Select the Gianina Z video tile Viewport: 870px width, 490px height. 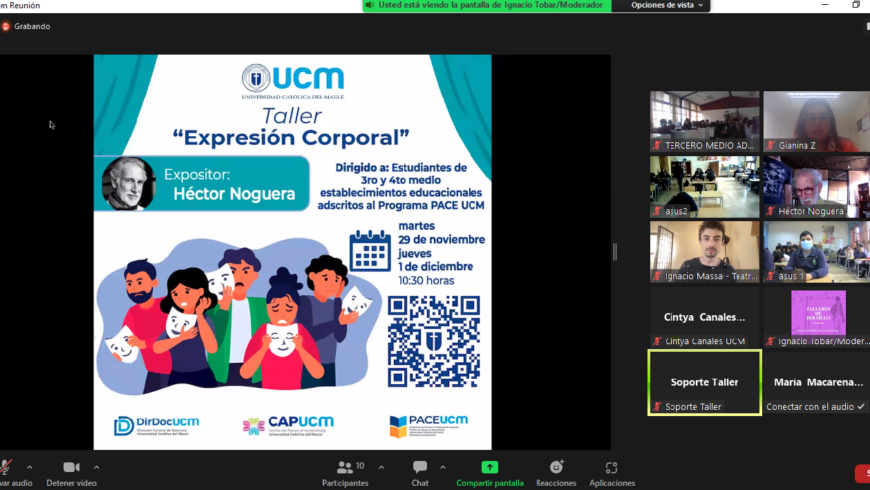pos(817,122)
